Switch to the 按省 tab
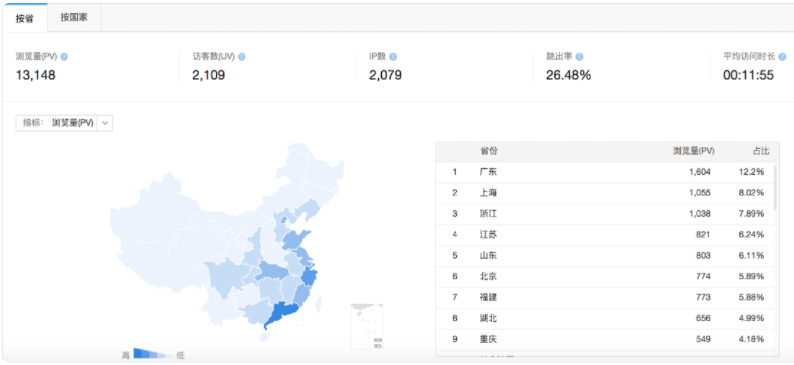The height and width of the screenshot is (365, 794). pyautogui.click(x=24, y=18)
